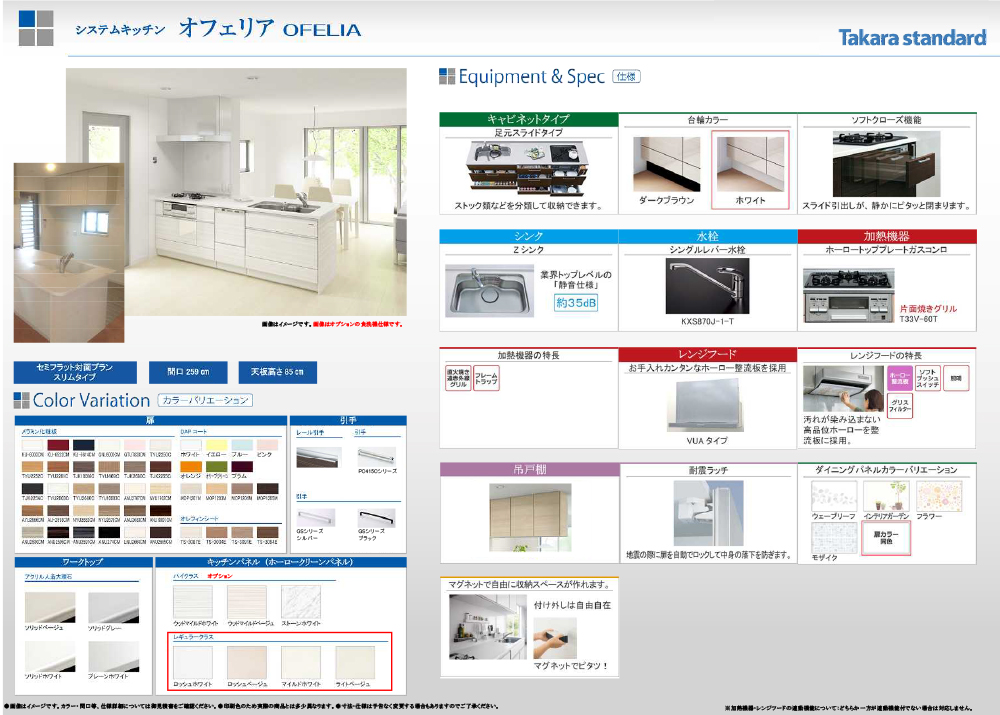Pick the navy blue melamine door swatch

click(84, 445)
